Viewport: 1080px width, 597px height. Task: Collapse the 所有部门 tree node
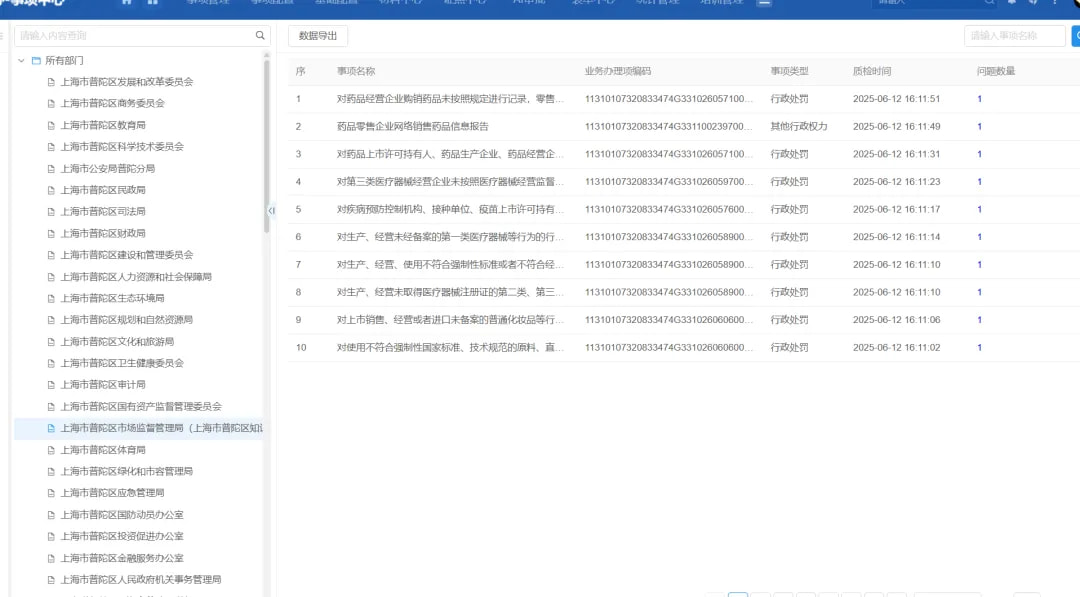point(21,61)
